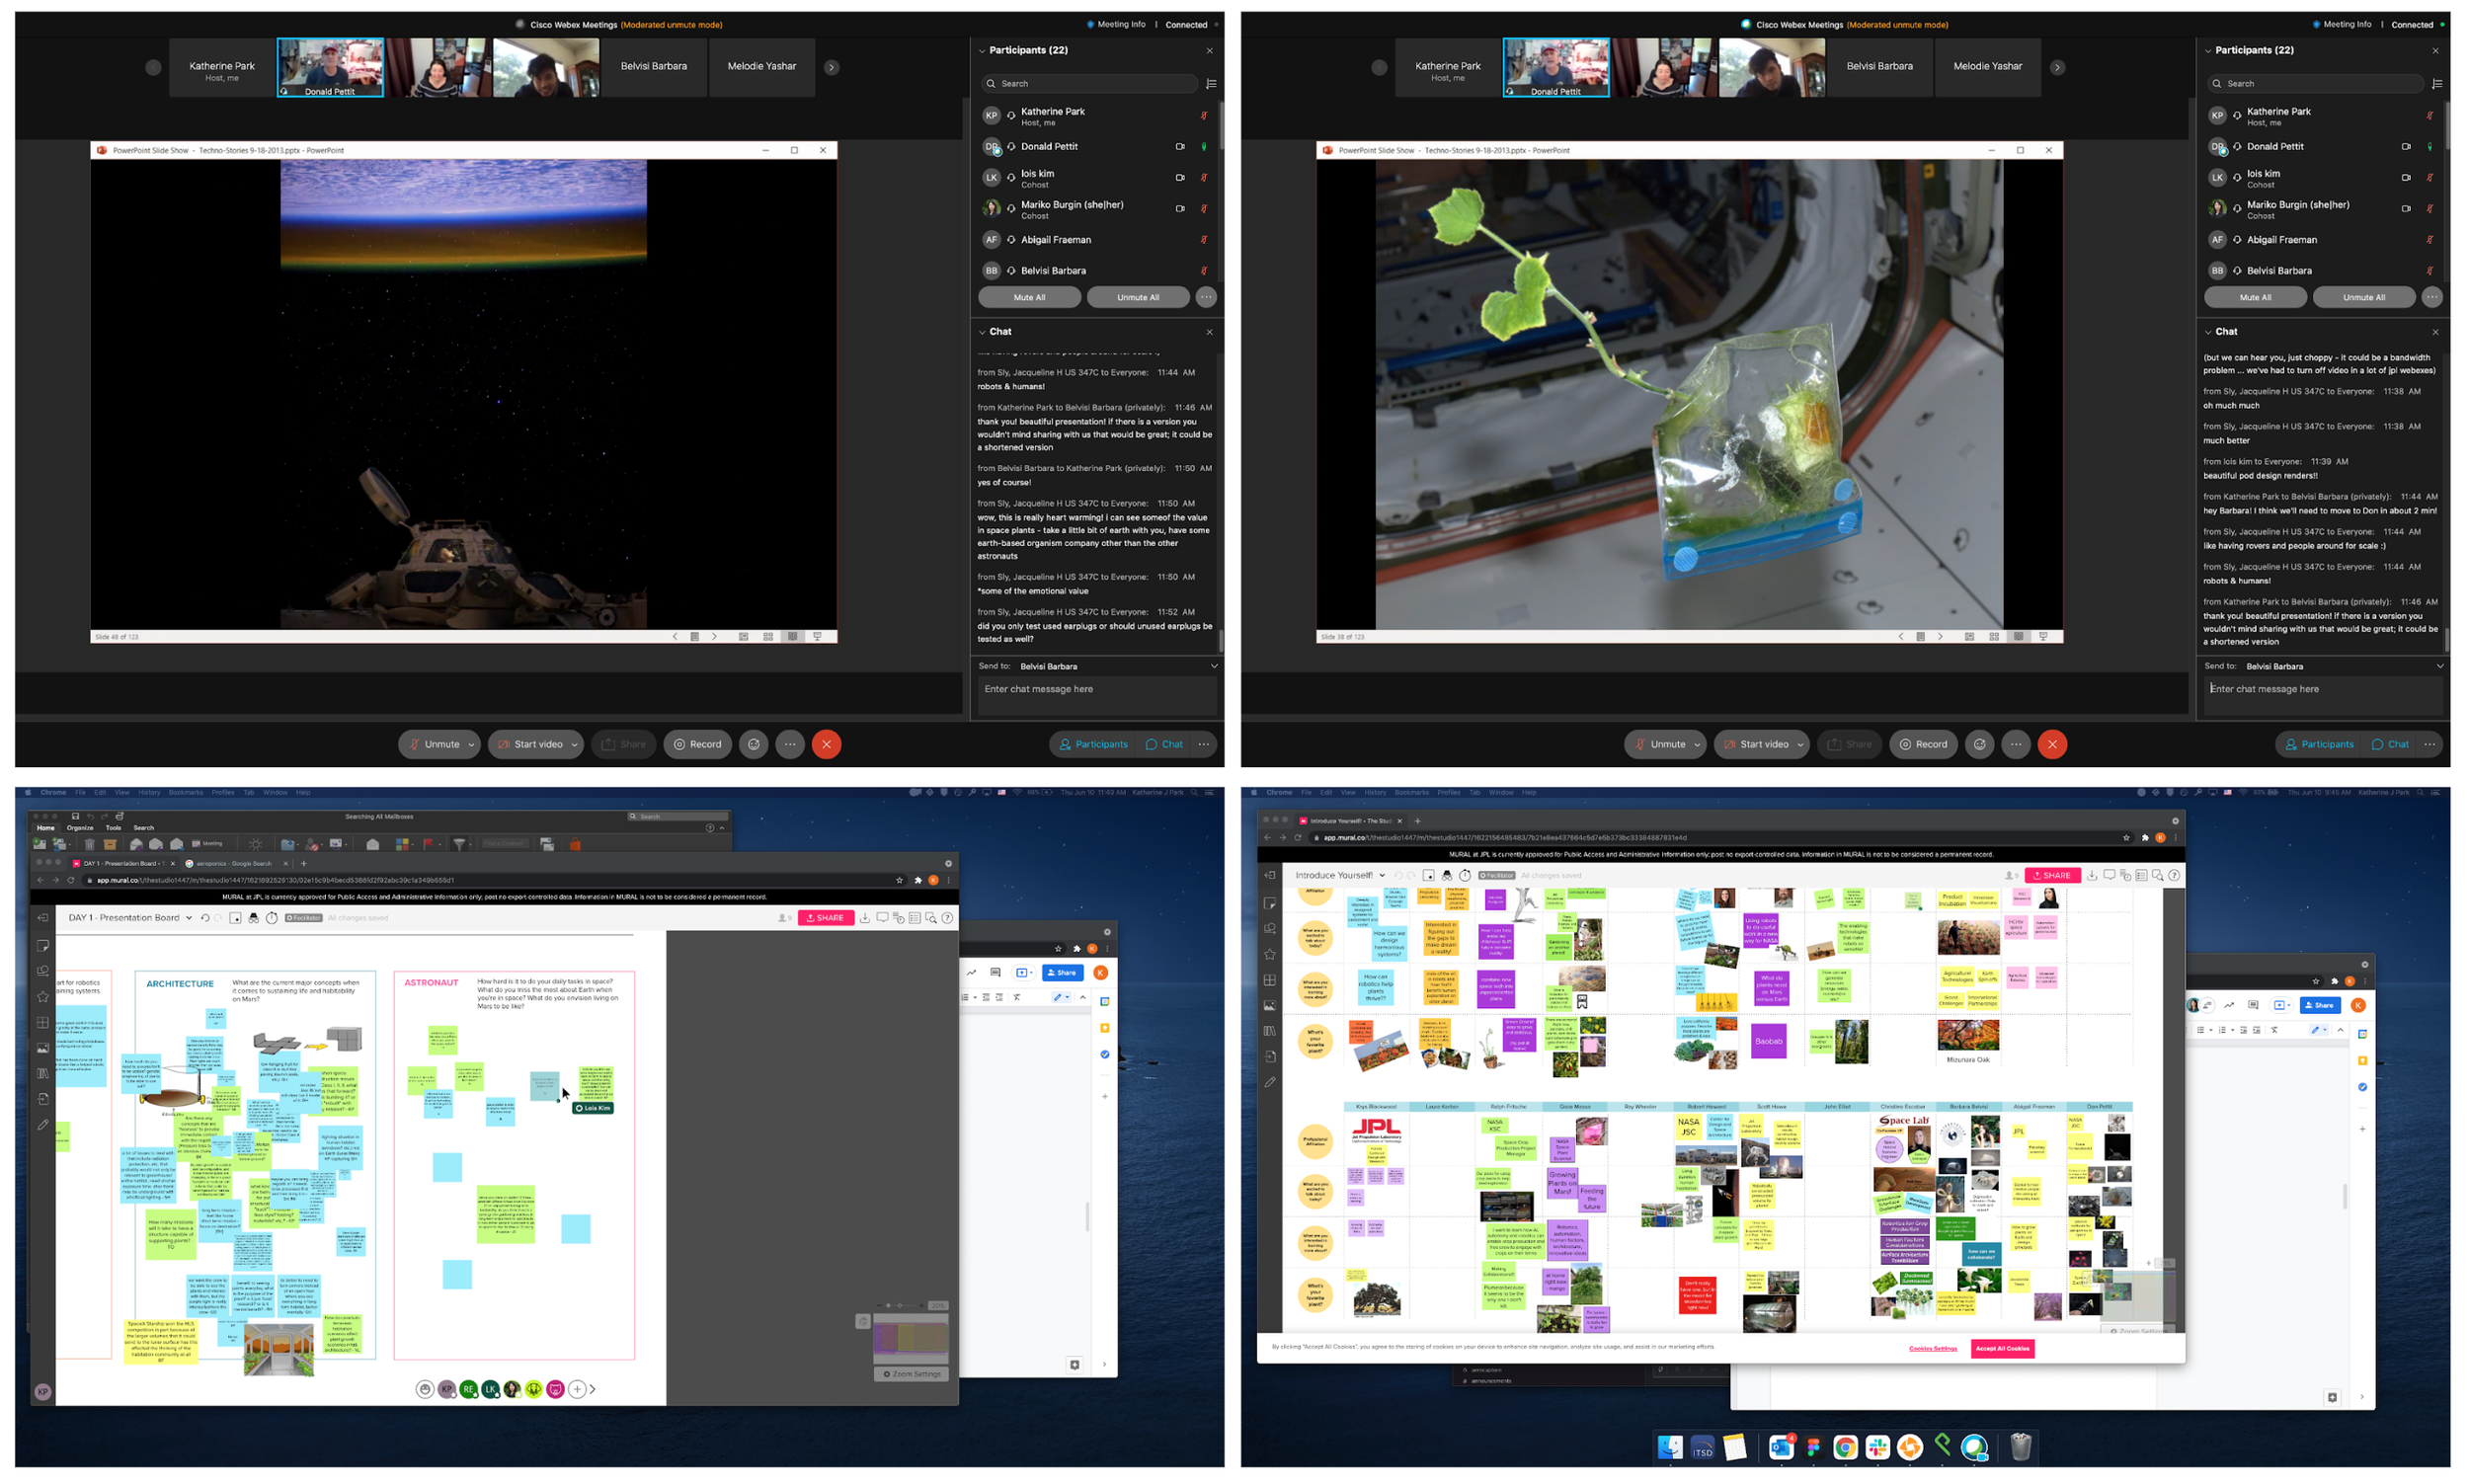This screenshot has height=1484, width=2469.
Task: End the meeting in the aurora-slide Webex window
Action: pyautogui.click(x=826, y=744)
